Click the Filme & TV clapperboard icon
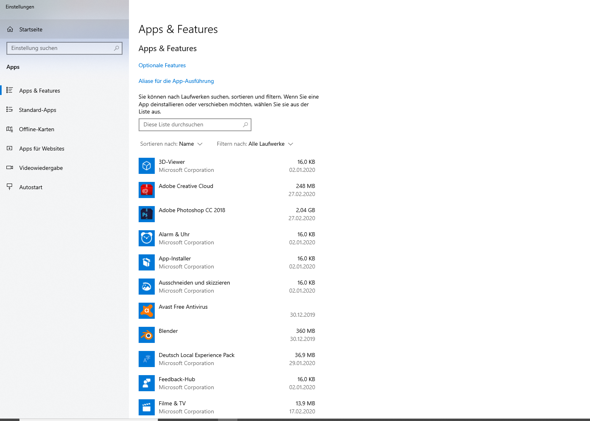The width and height of the screenshot is (590, 421). click(x=146, y=407)
